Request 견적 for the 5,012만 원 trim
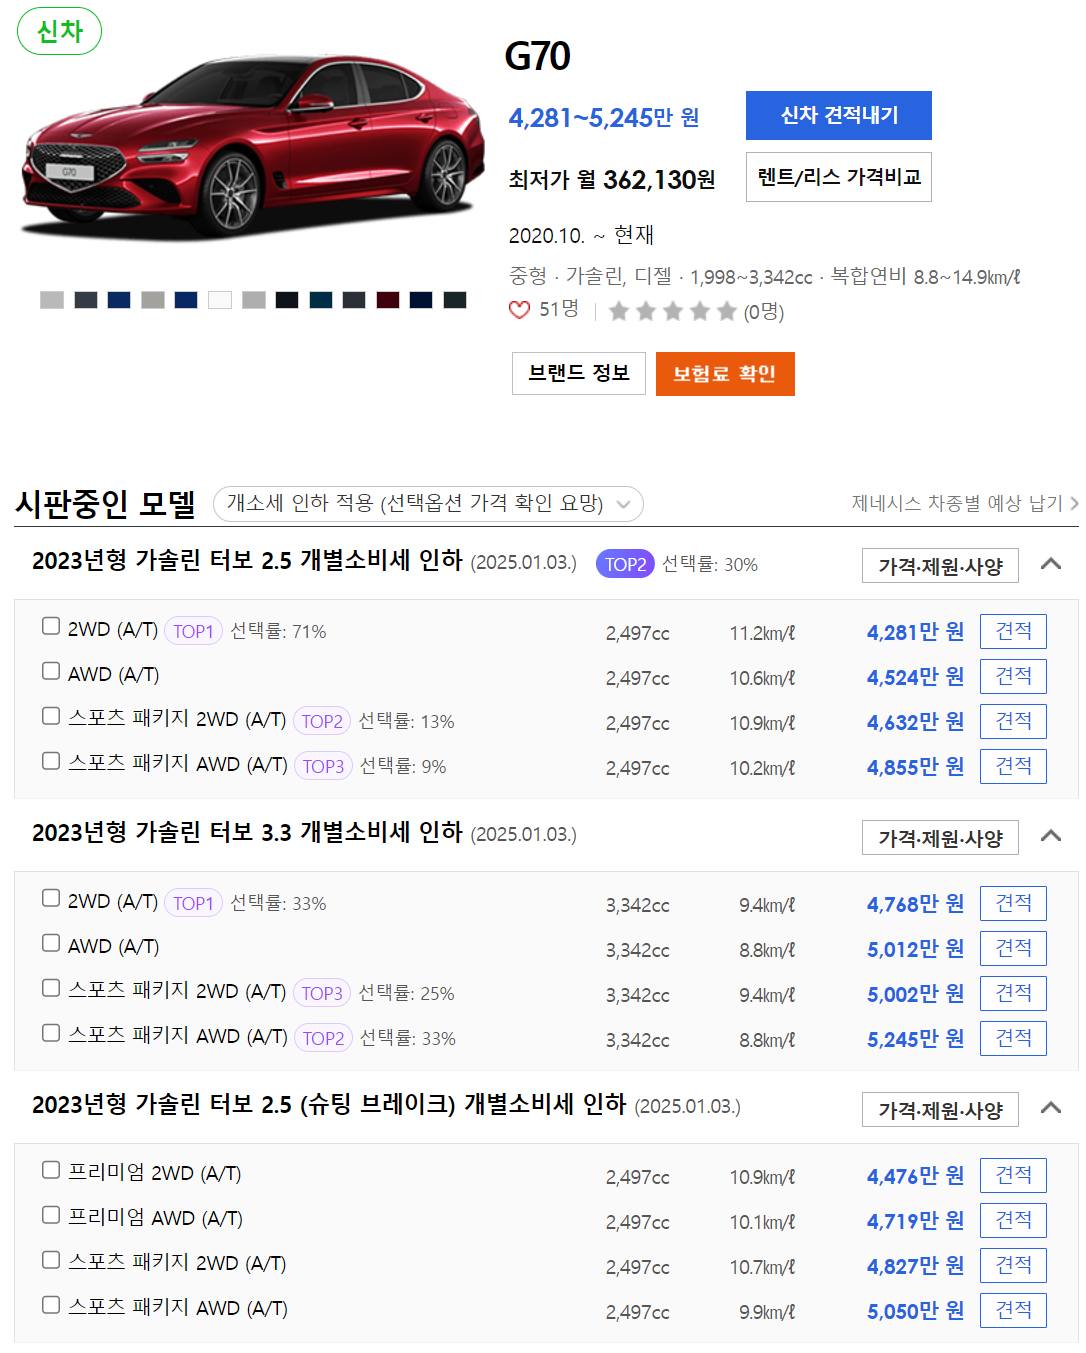The width and height of the screenshot is (1086, 1353). tap(1013, 948)
